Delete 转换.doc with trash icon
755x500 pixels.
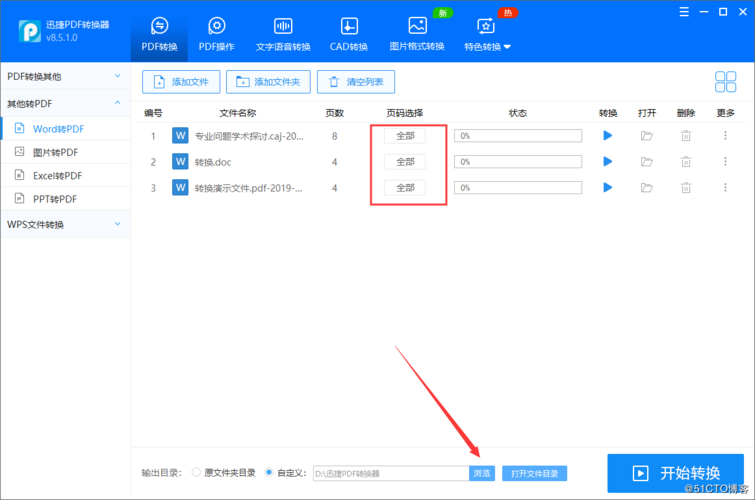[x=686, y=162]
